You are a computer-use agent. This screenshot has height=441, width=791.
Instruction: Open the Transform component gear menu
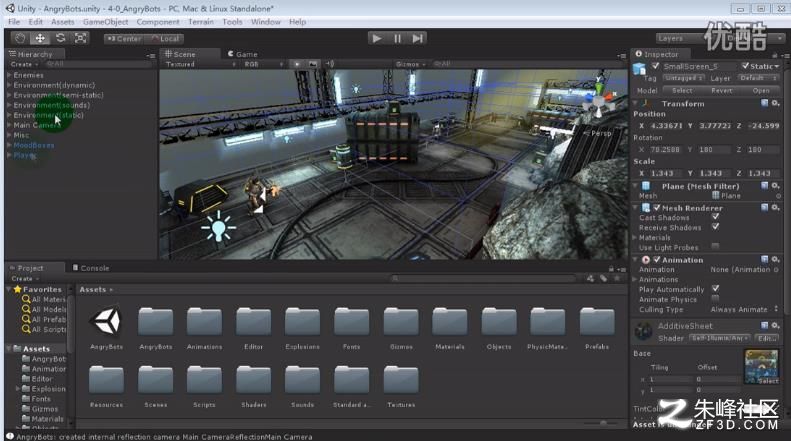coord(775,103)
